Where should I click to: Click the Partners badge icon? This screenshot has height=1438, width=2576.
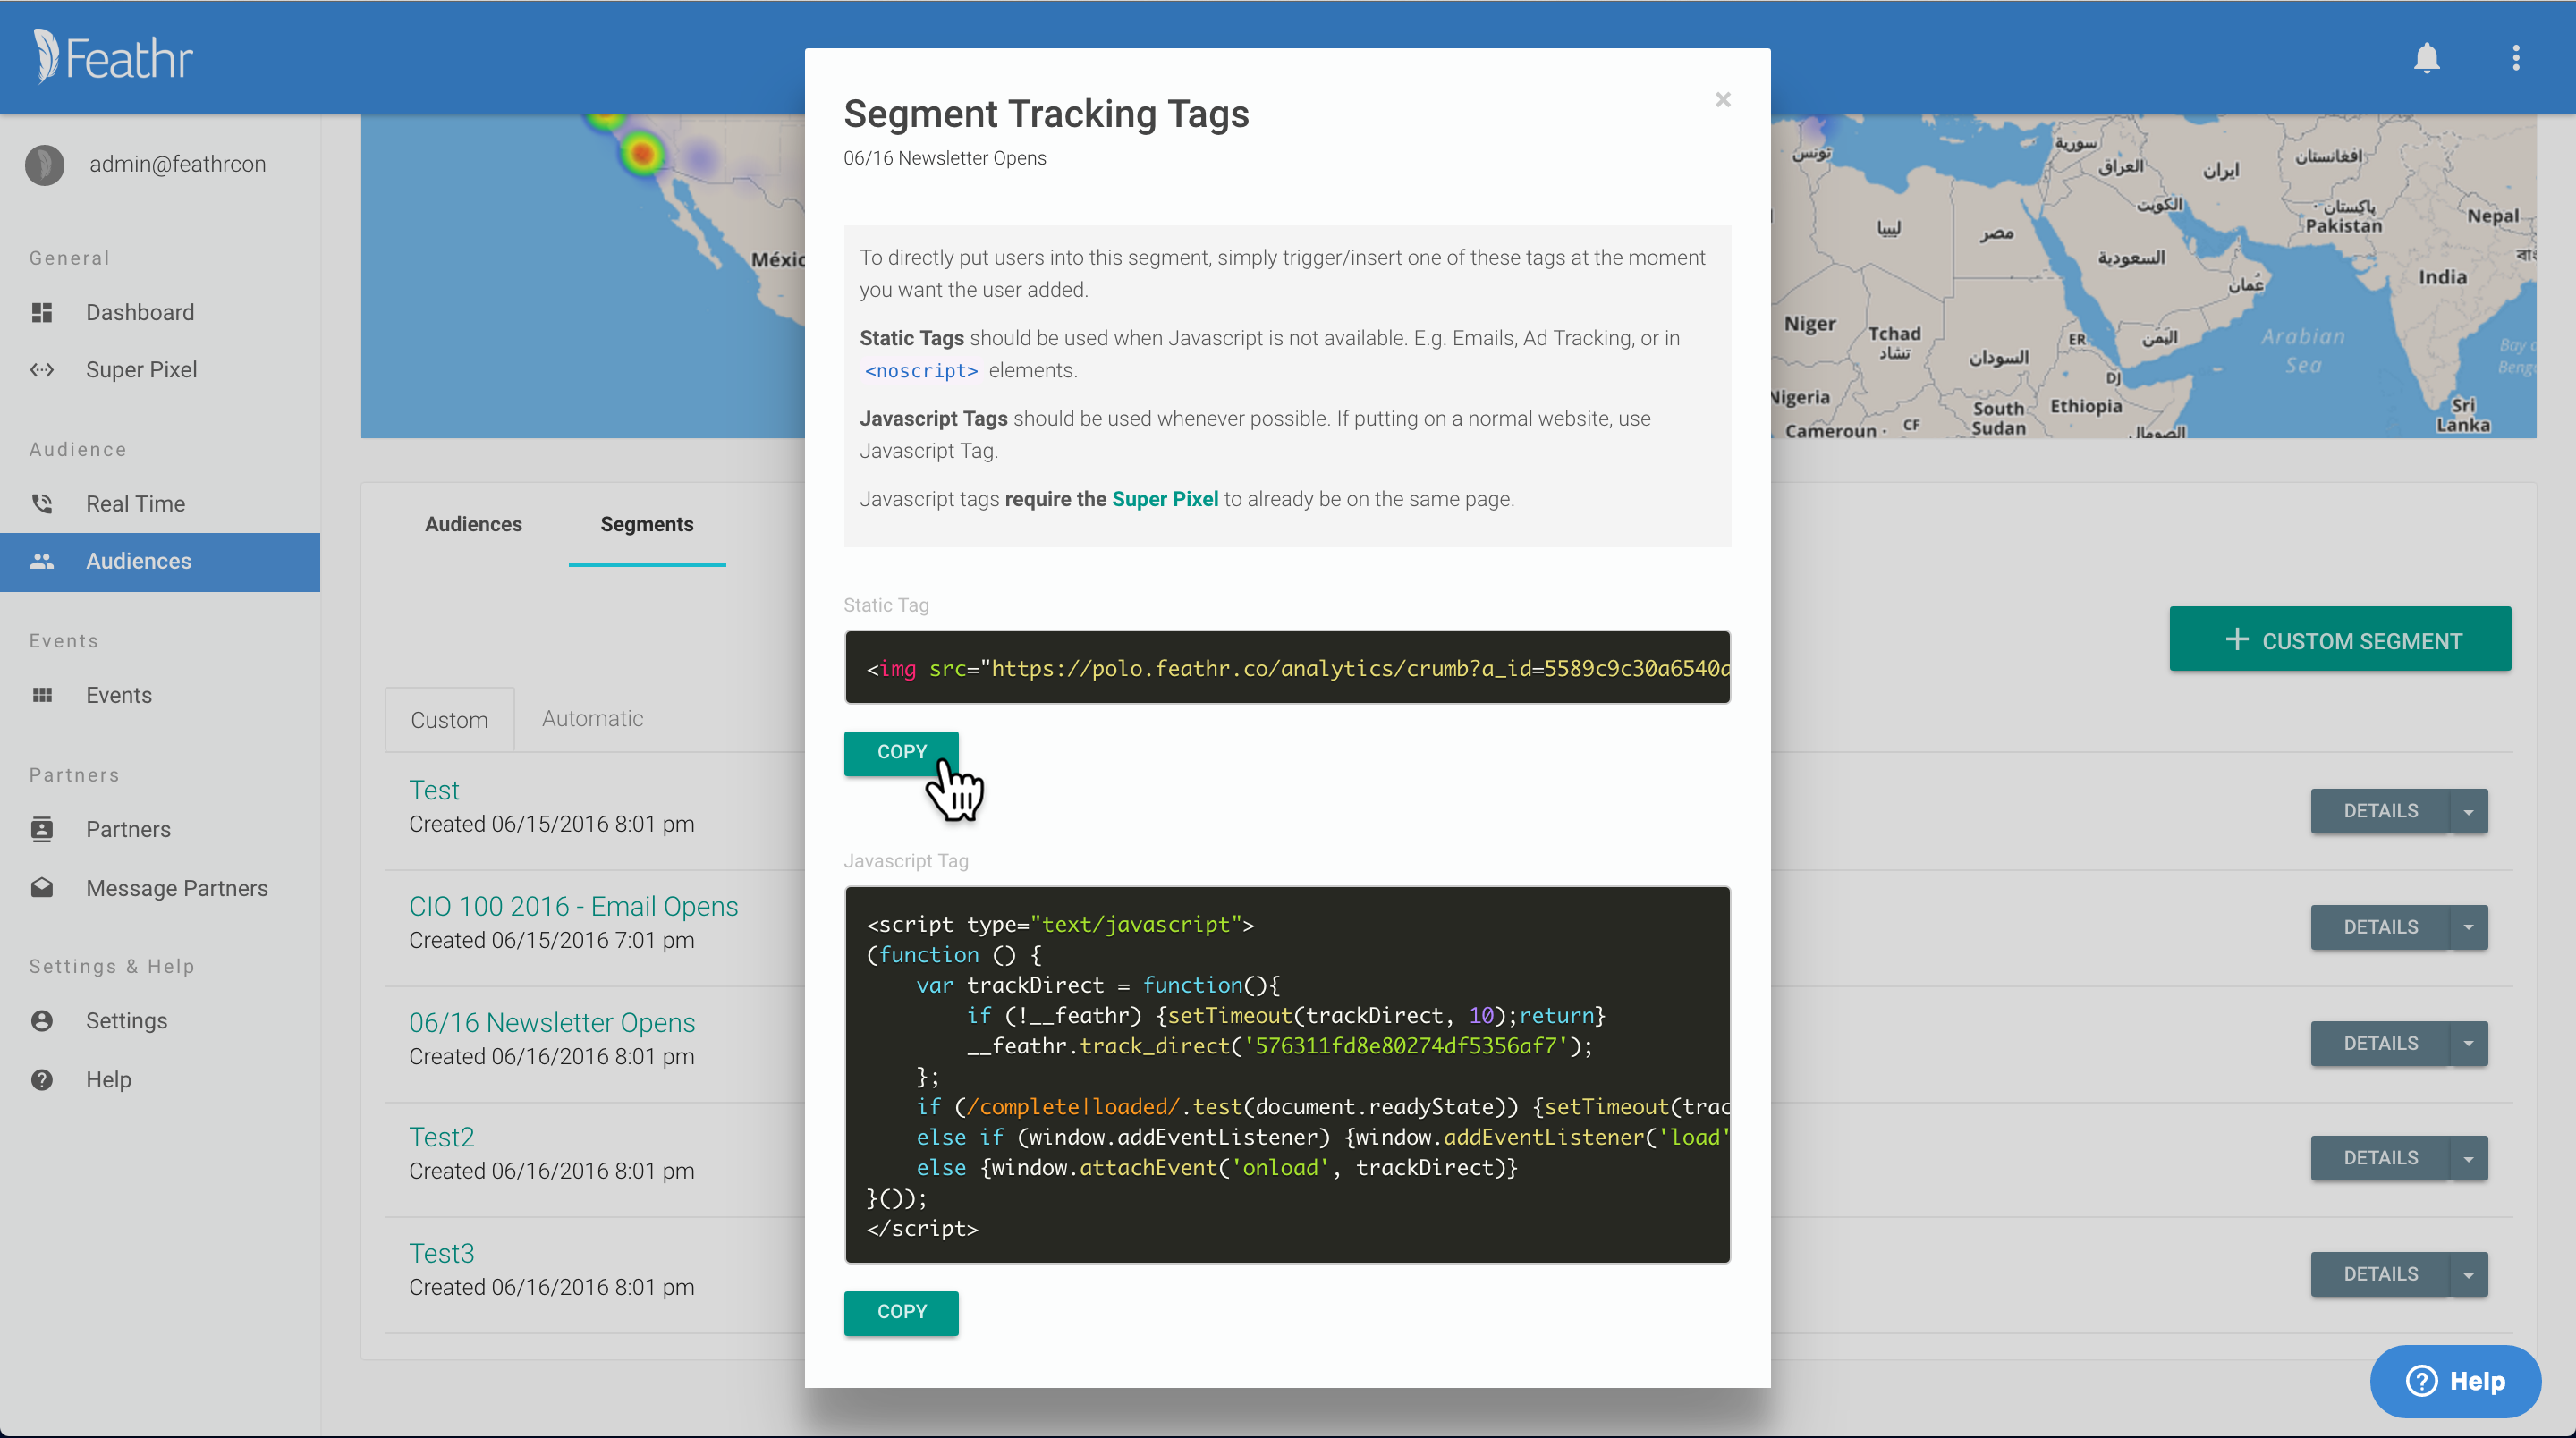pos(42,829)
